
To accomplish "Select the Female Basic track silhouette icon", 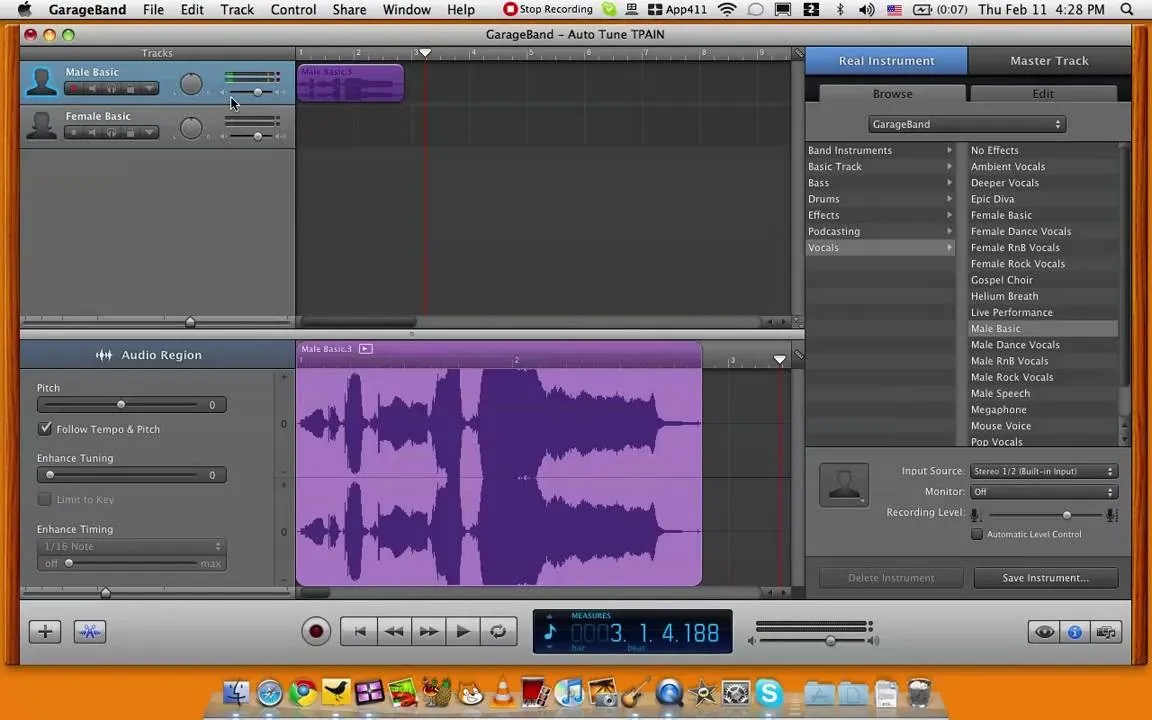I will coord(41,126).
